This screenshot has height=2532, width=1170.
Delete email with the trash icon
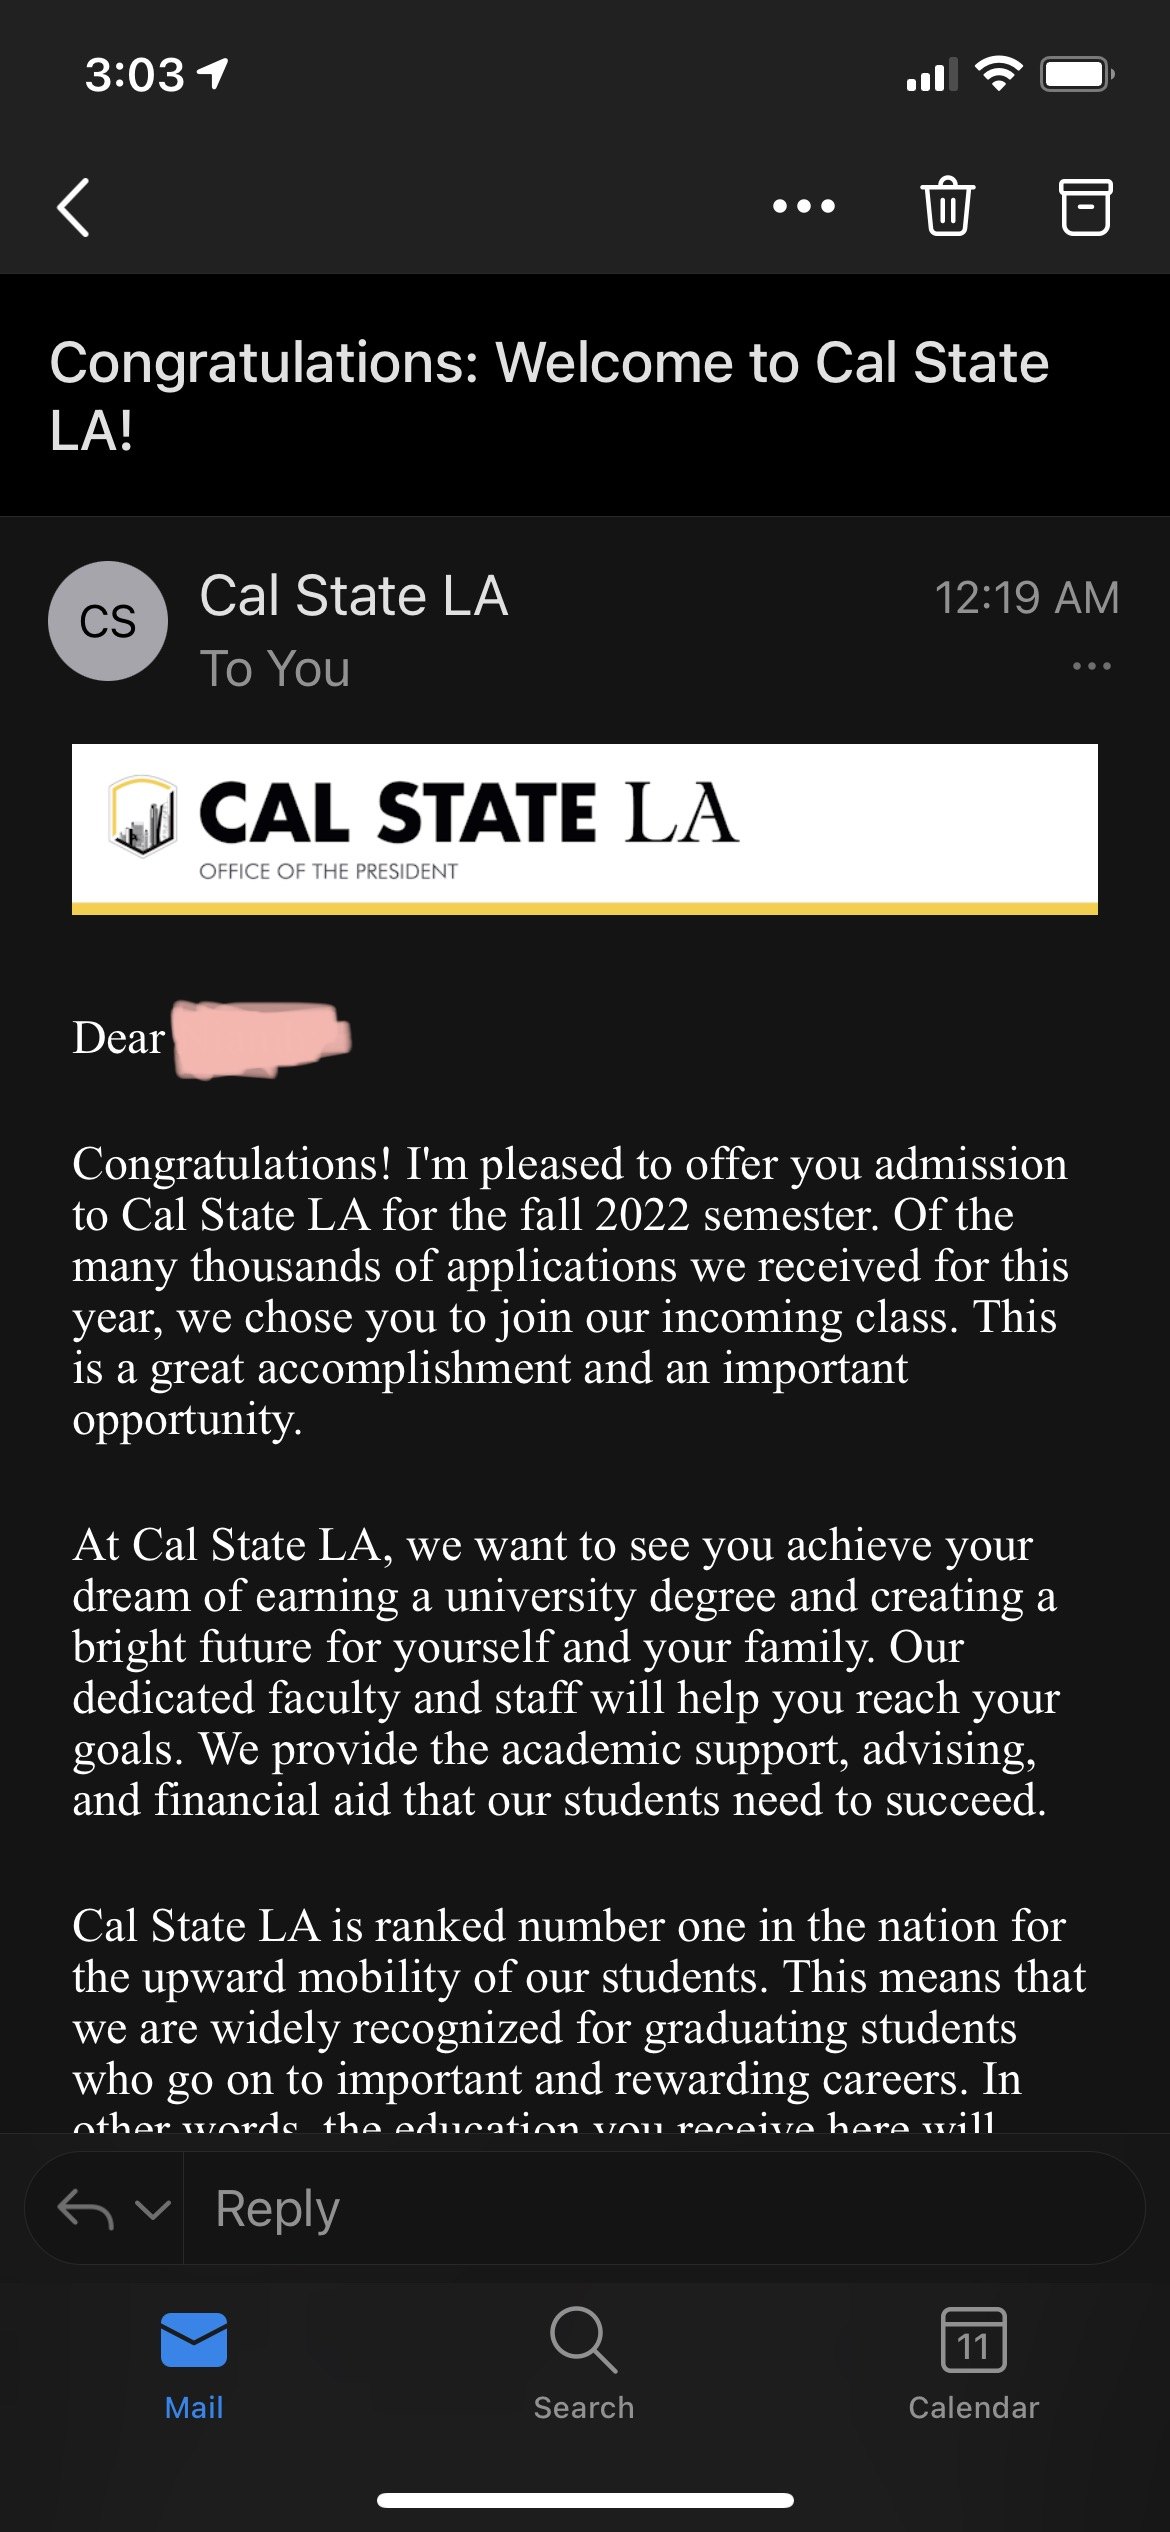[x=946, y=207]
